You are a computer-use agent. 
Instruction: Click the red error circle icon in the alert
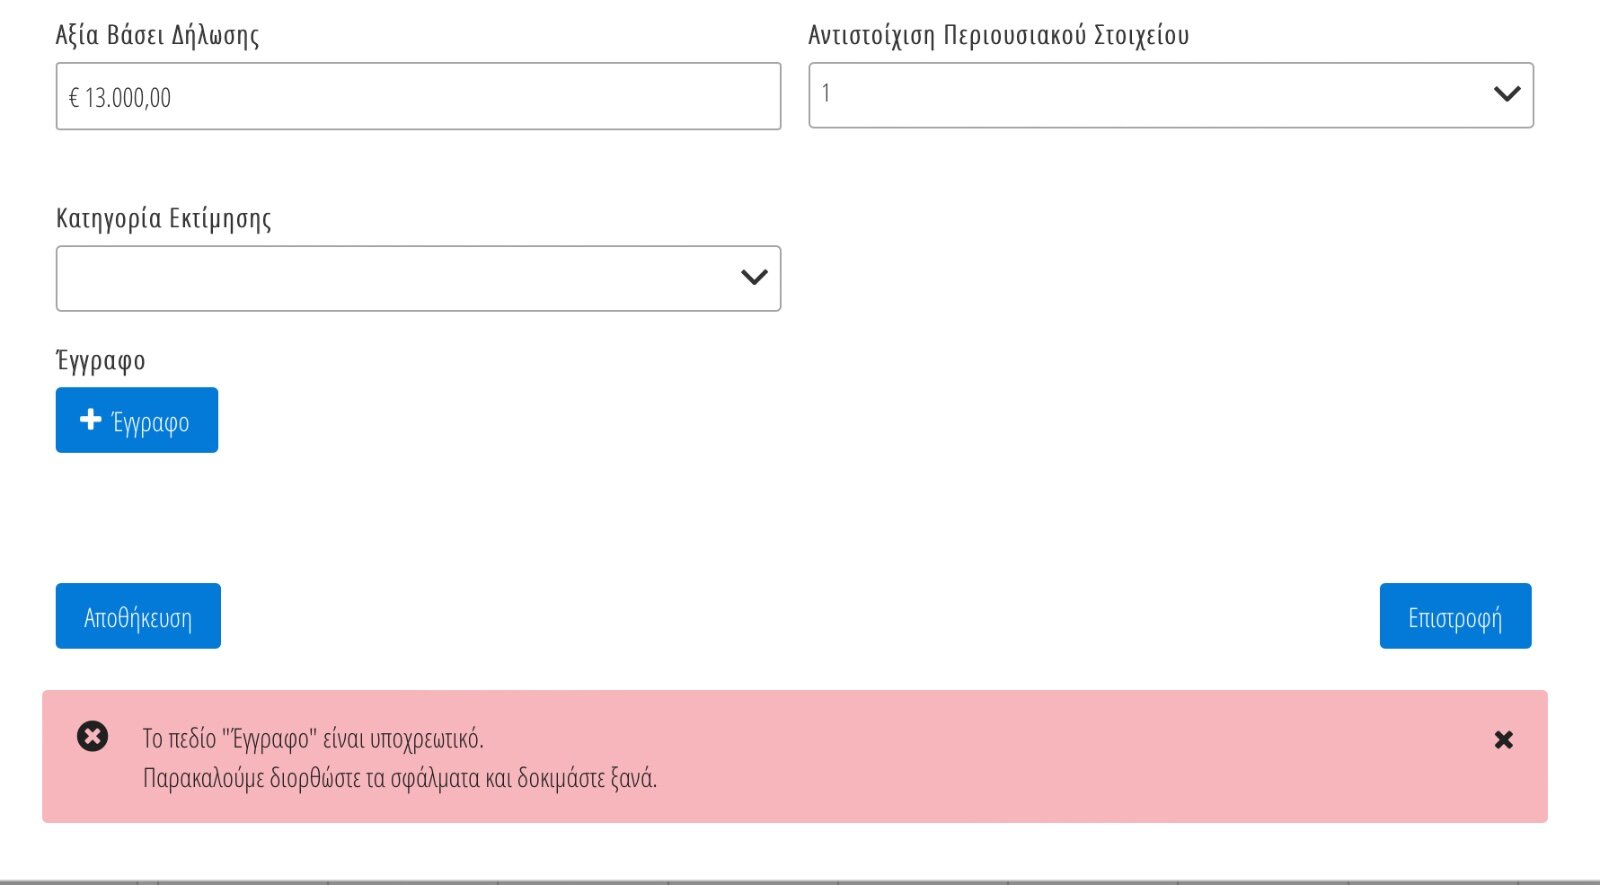[x=92, y=737]
